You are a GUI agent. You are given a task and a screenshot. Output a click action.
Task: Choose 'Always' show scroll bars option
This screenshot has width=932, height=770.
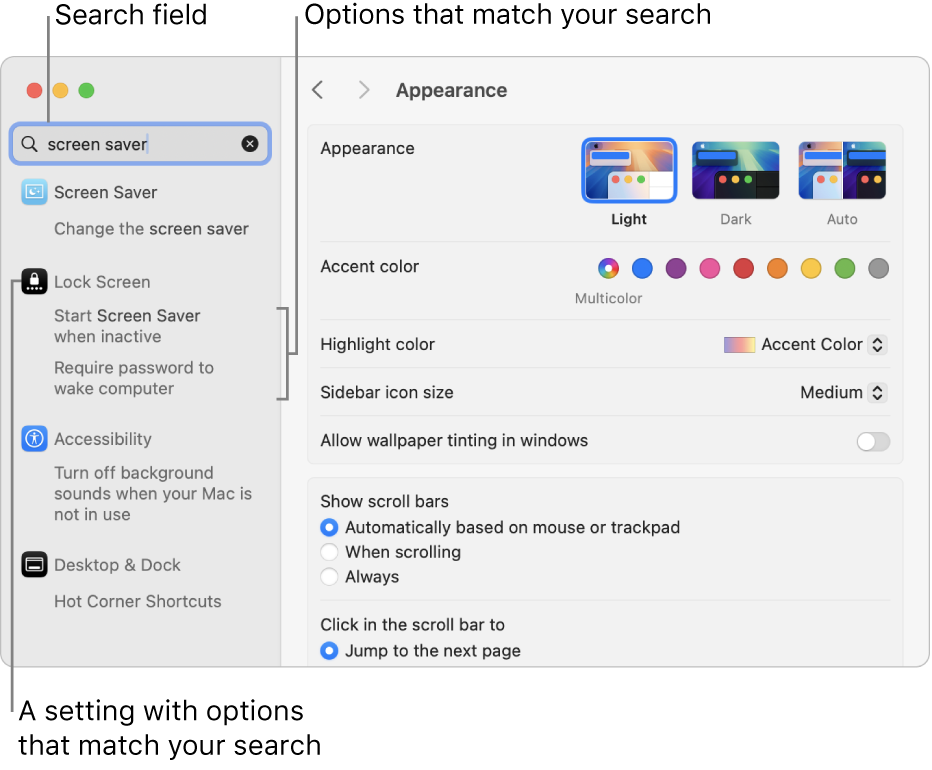coord(330,577)
